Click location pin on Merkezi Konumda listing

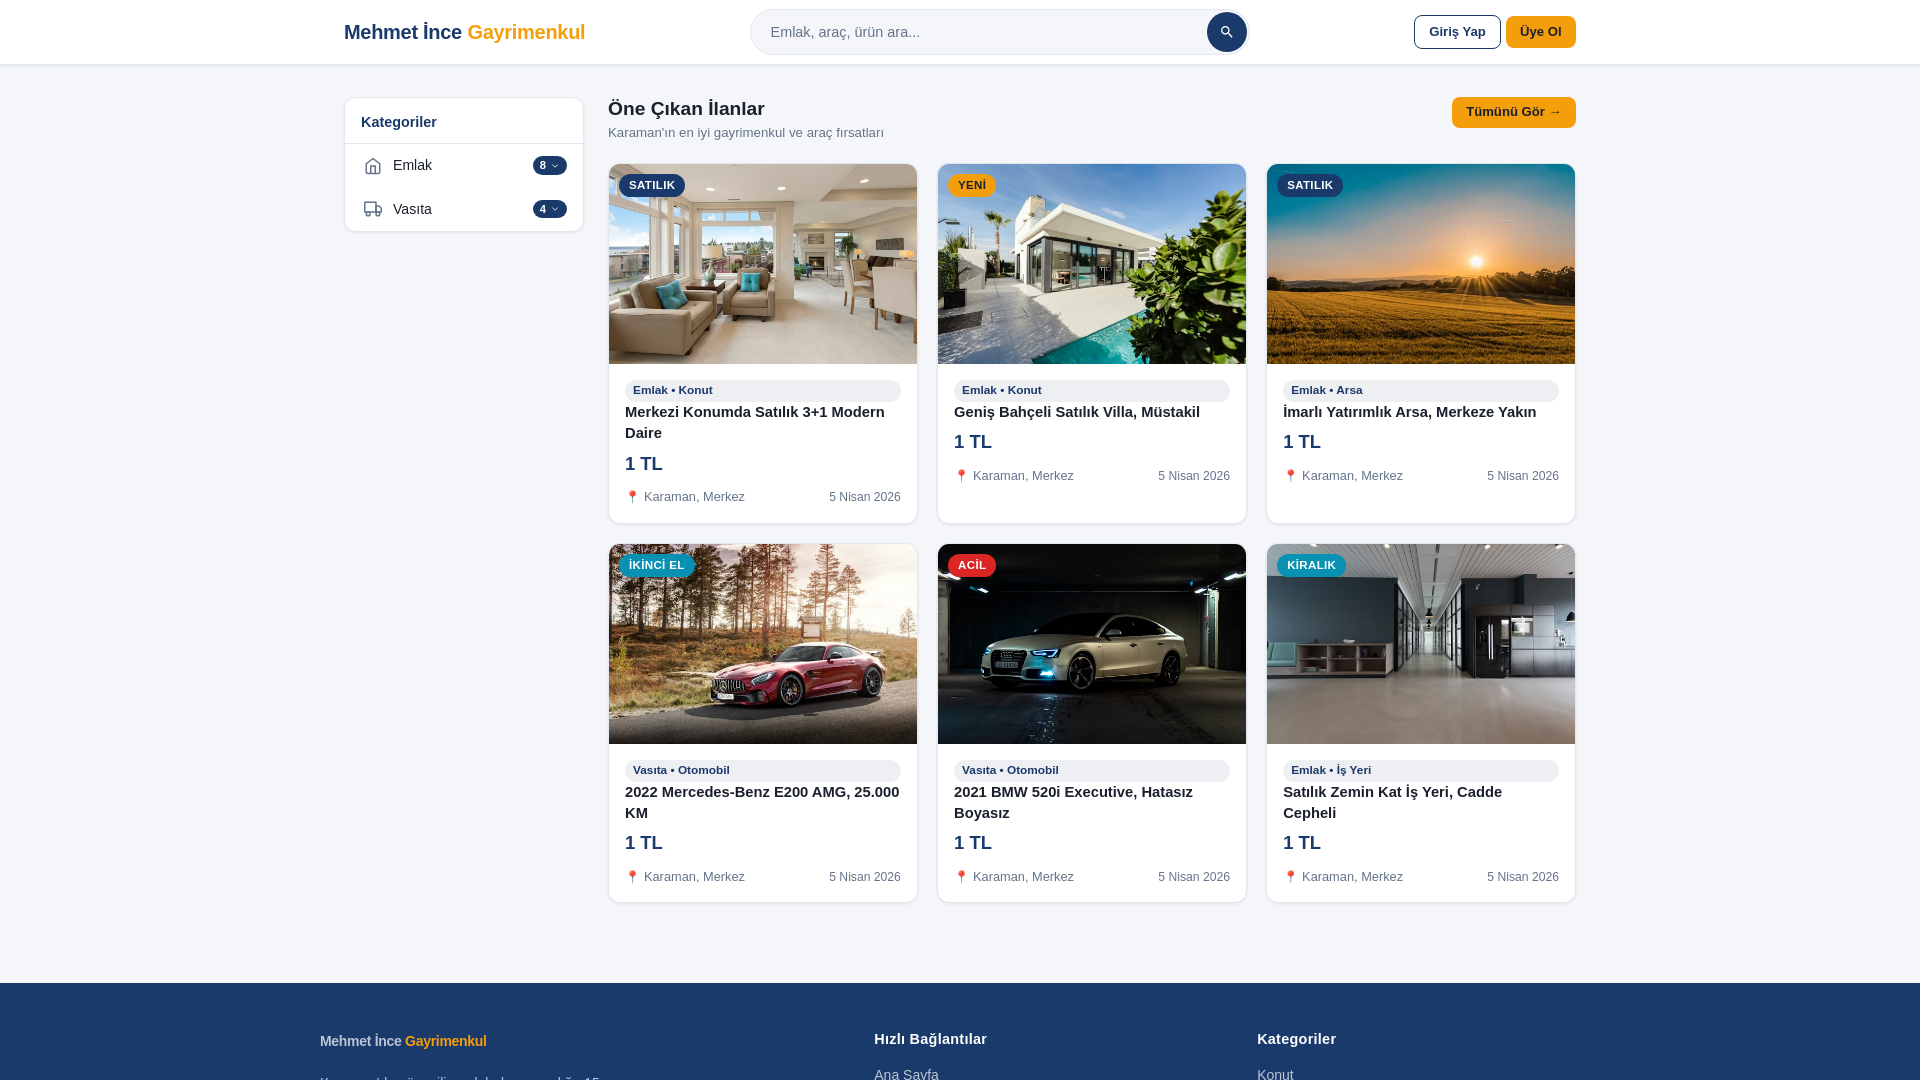click(632, 497)
